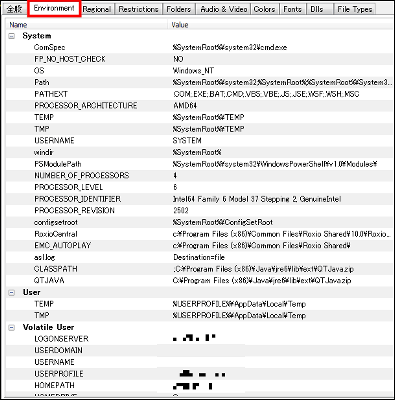395x400 pixels.
Task: Select the QTJAVA row
Action: pos(199,281)
